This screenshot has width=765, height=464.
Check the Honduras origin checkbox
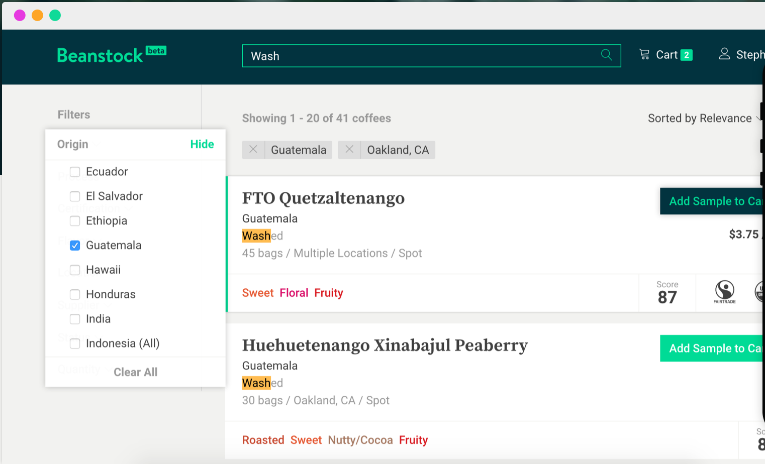coord(75,294)
